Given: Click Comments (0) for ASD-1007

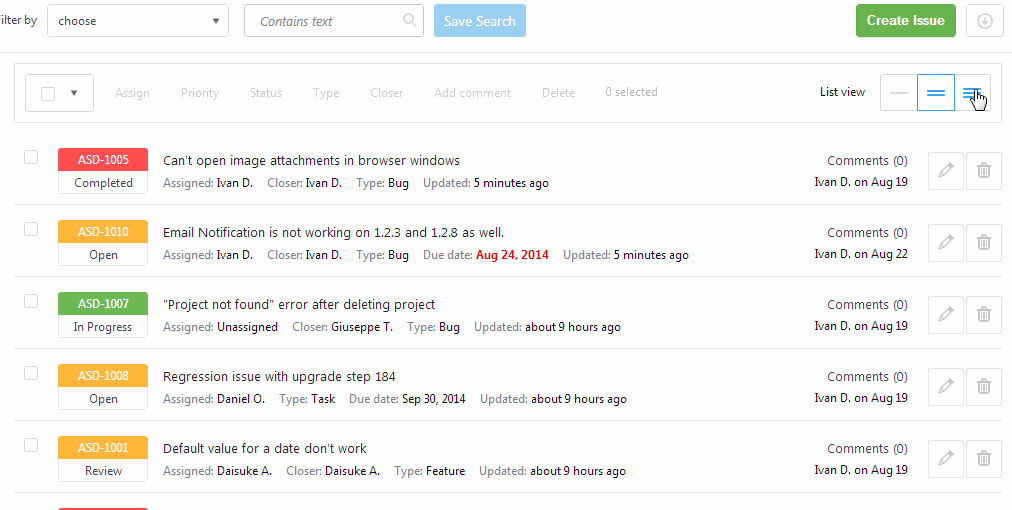Looking at the screenshot, I should tap(867, 304).
